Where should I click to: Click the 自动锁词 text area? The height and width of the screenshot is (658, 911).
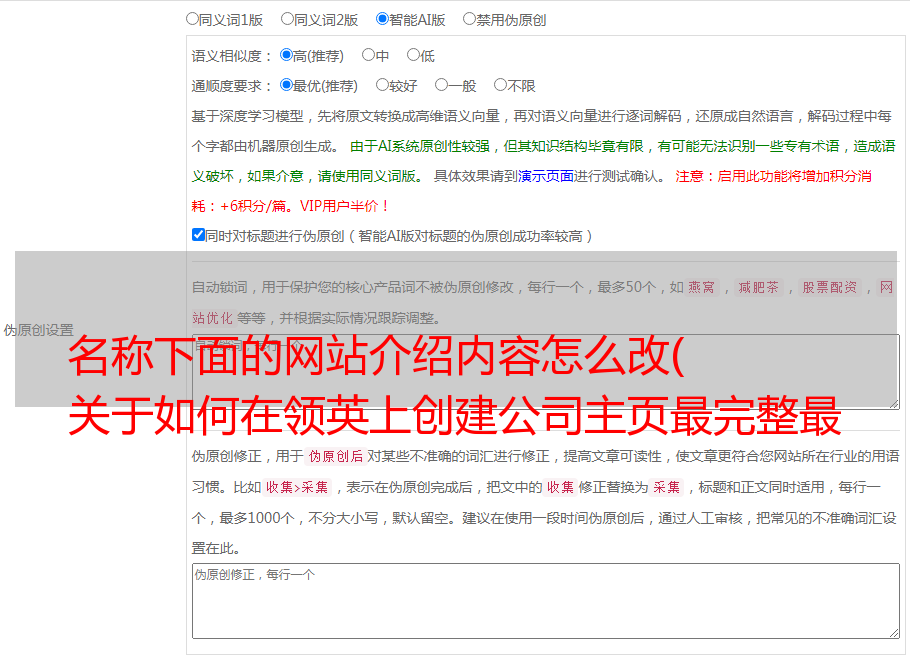click(x=546, y=372)
